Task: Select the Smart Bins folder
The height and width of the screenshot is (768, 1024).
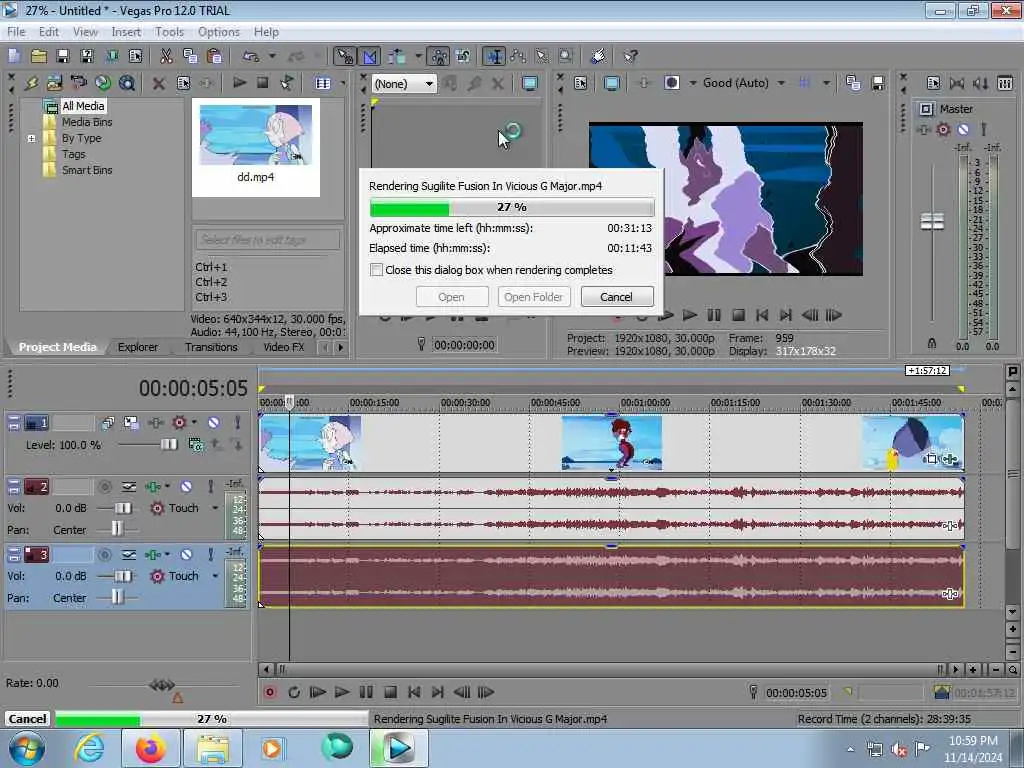Action: point(87,170)
